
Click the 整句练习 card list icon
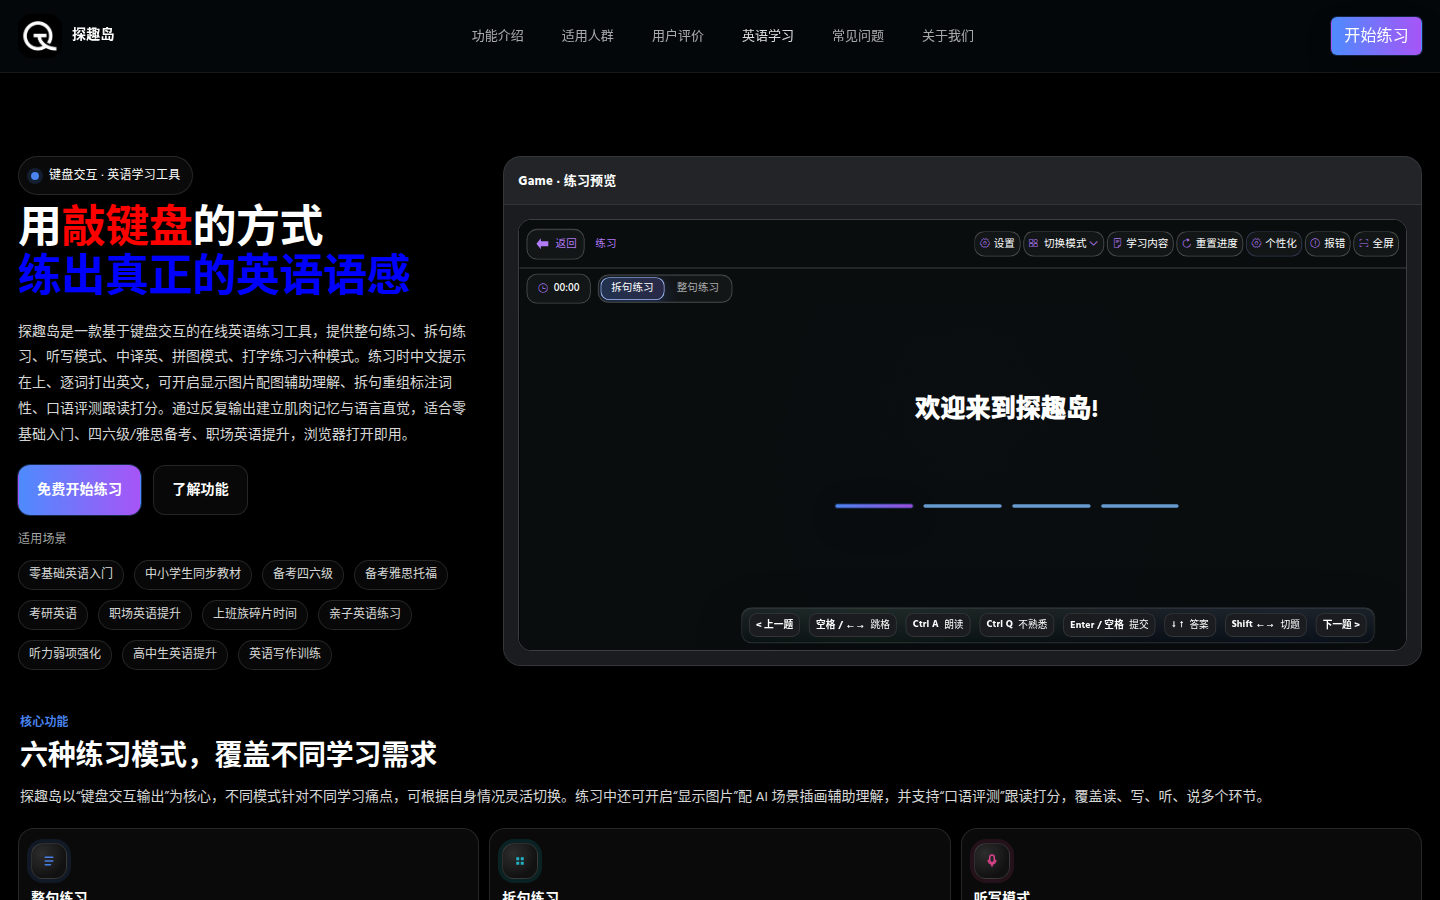[49, 861]
